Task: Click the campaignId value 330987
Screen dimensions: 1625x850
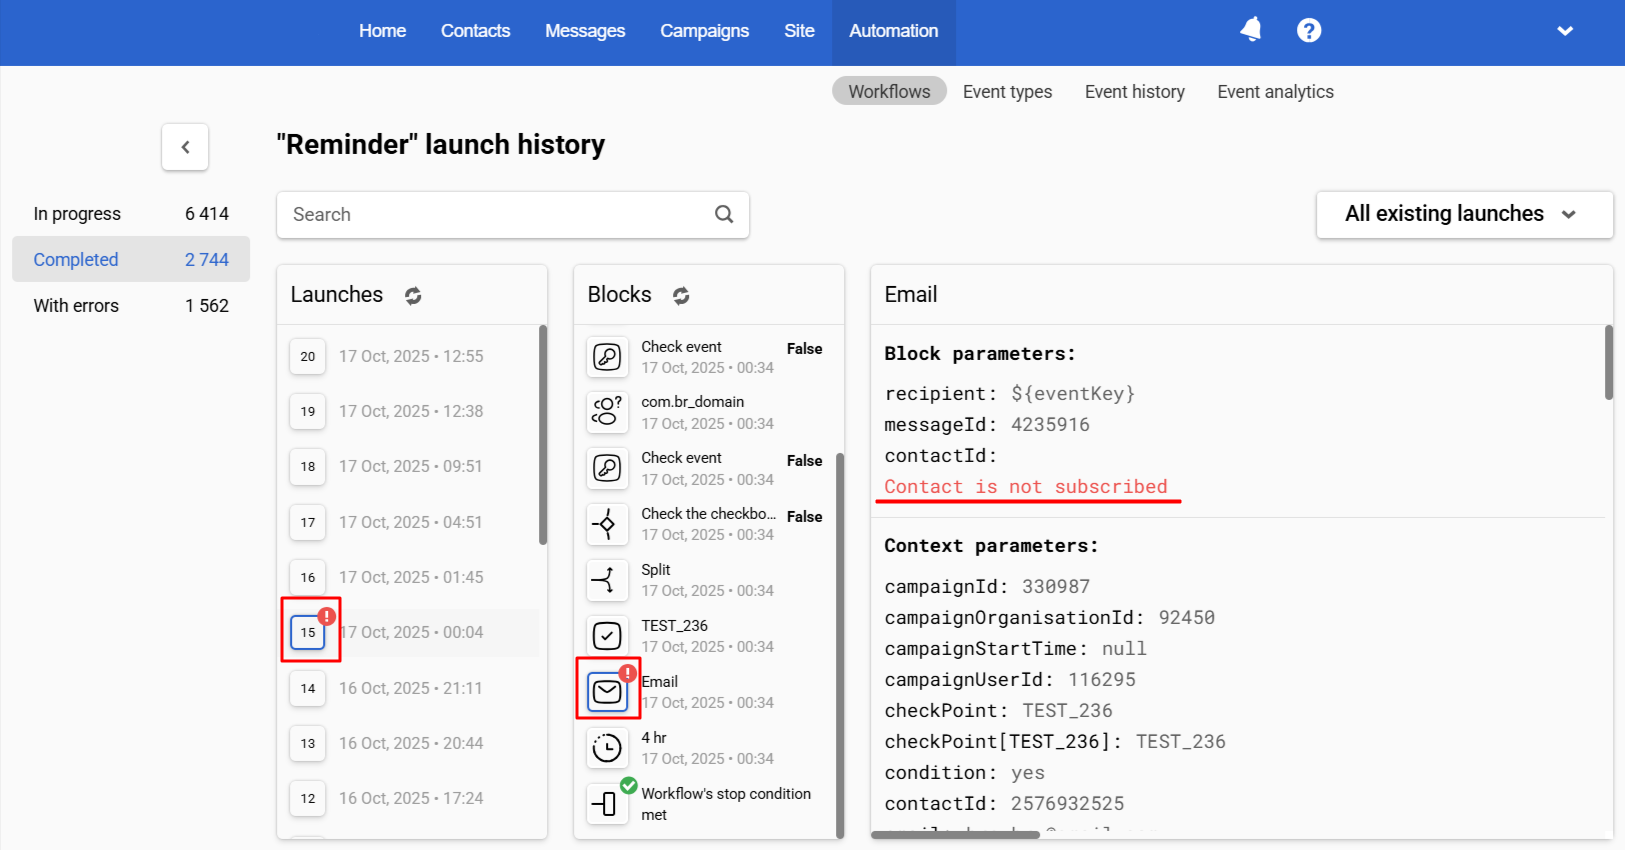Action: [1056, 586]
